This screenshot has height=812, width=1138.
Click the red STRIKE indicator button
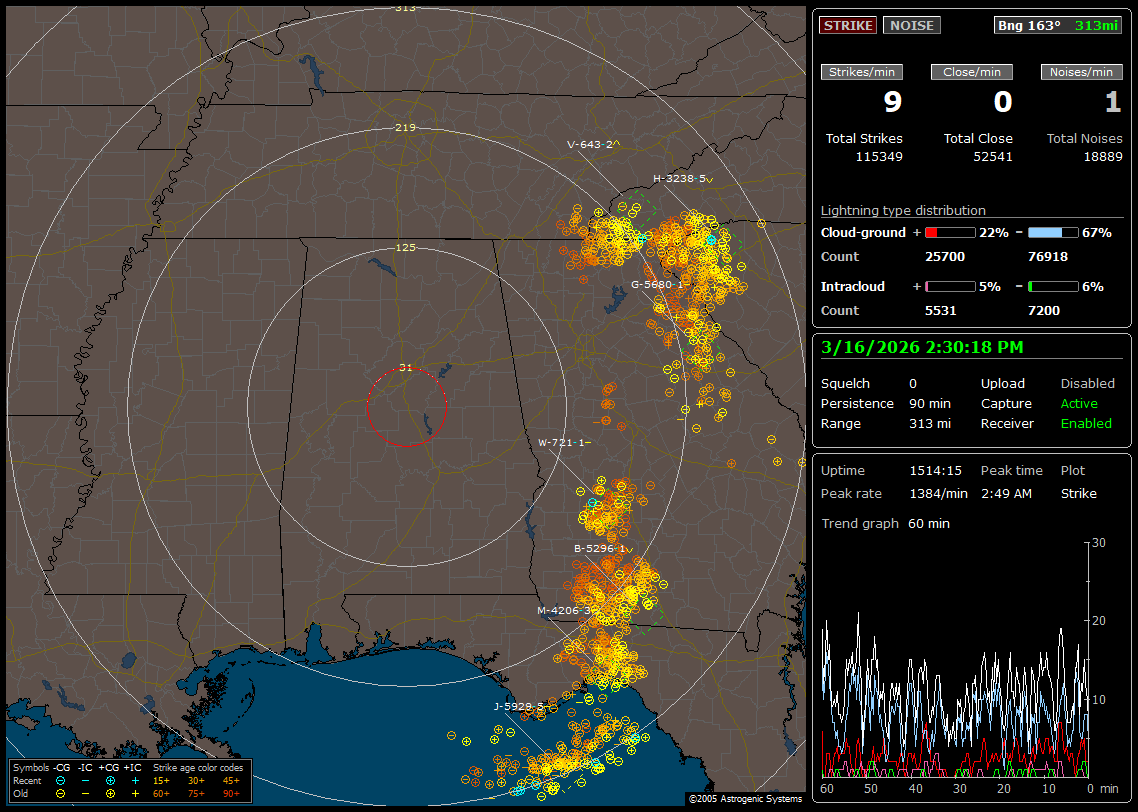tap(848, 26)
